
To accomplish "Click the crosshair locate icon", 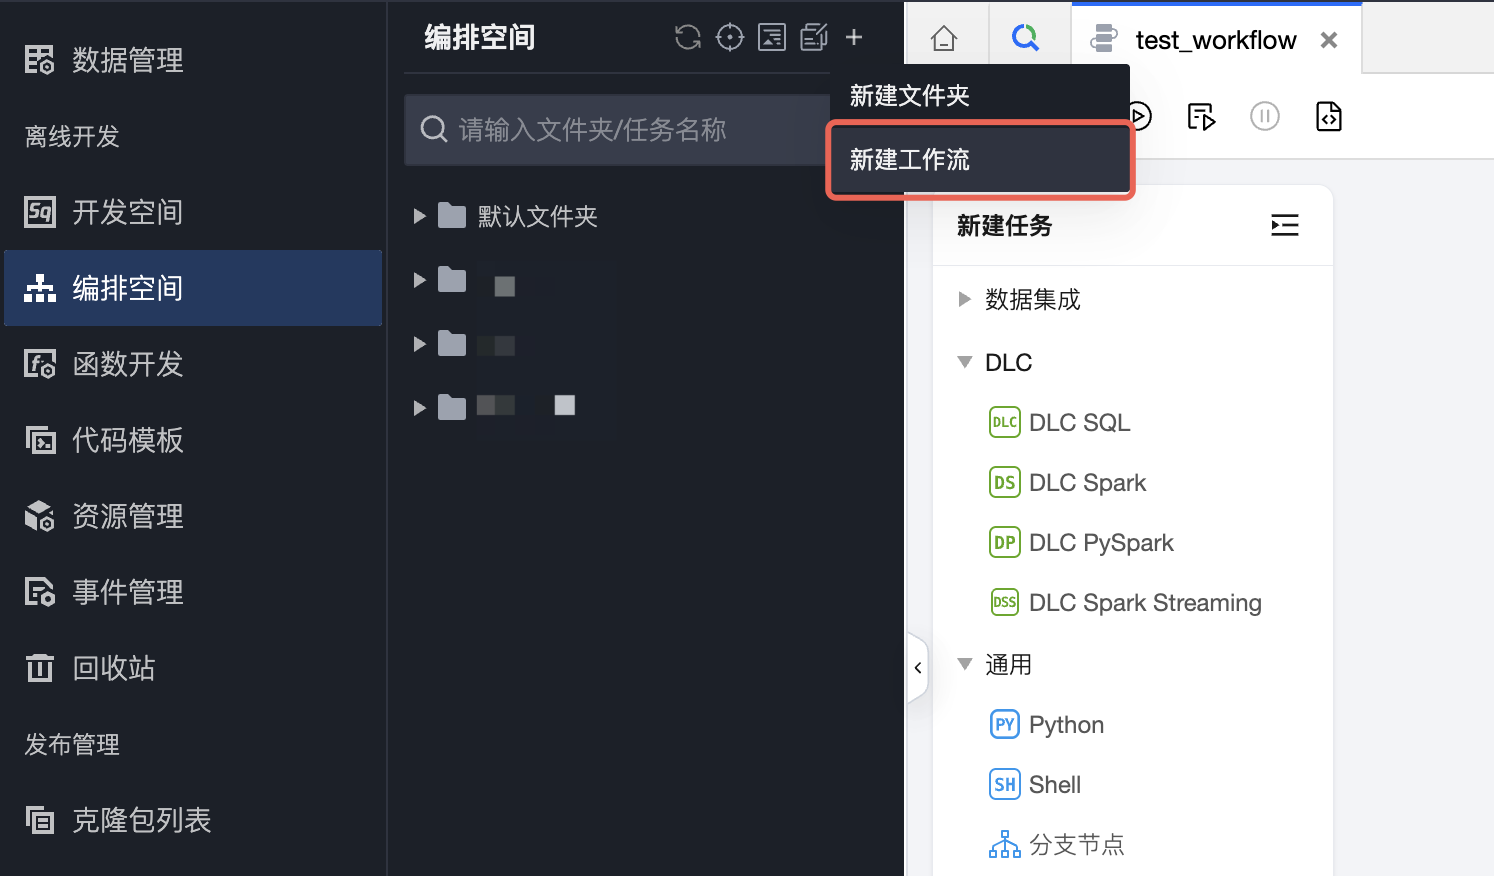I will (730, 37).
